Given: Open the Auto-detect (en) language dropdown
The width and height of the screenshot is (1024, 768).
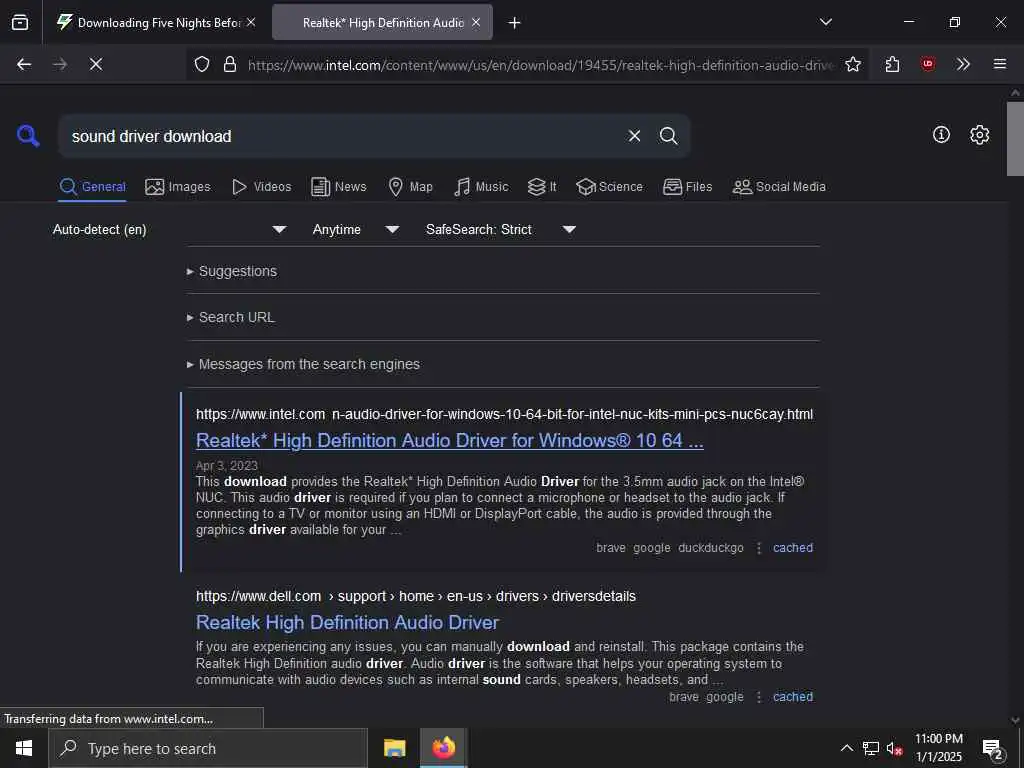Looking at the screenshot, I should click(169, 229).
